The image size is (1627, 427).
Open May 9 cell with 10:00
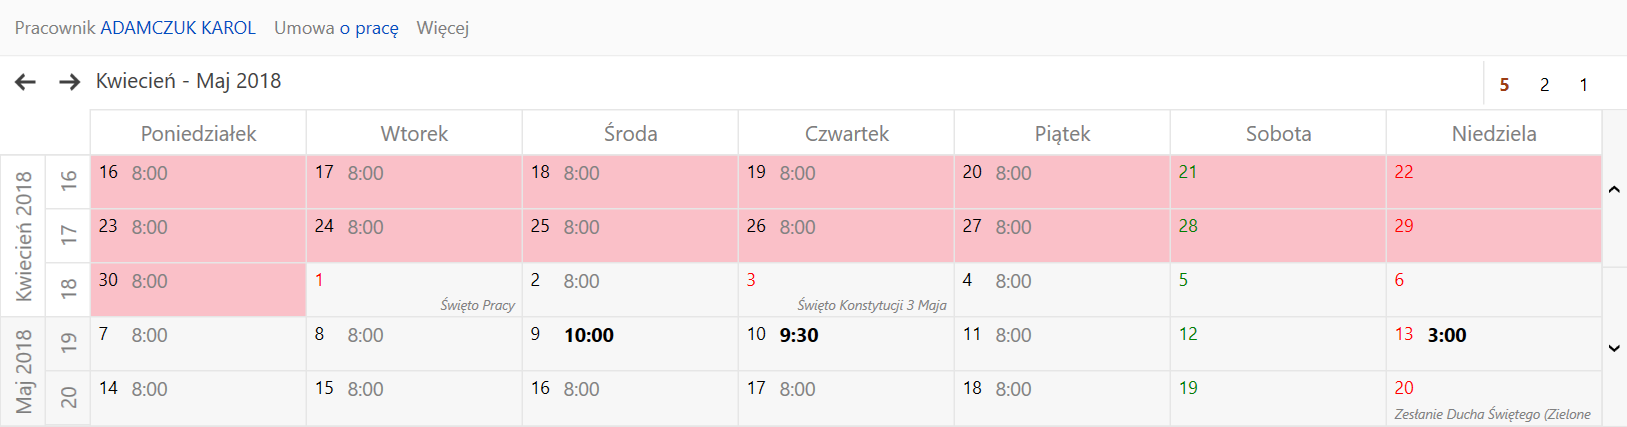630,344
